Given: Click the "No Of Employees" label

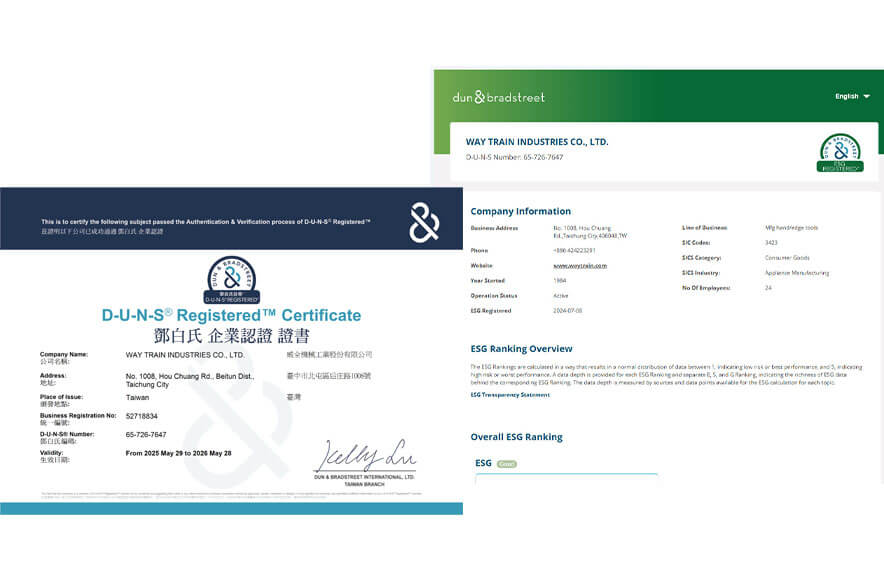Looking at the screenshot, I should click(x=706, y=288).
